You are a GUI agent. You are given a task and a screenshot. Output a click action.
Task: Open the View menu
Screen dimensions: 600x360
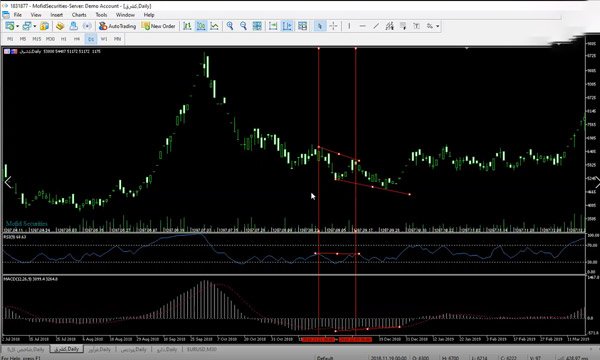(x=36, y=15)
